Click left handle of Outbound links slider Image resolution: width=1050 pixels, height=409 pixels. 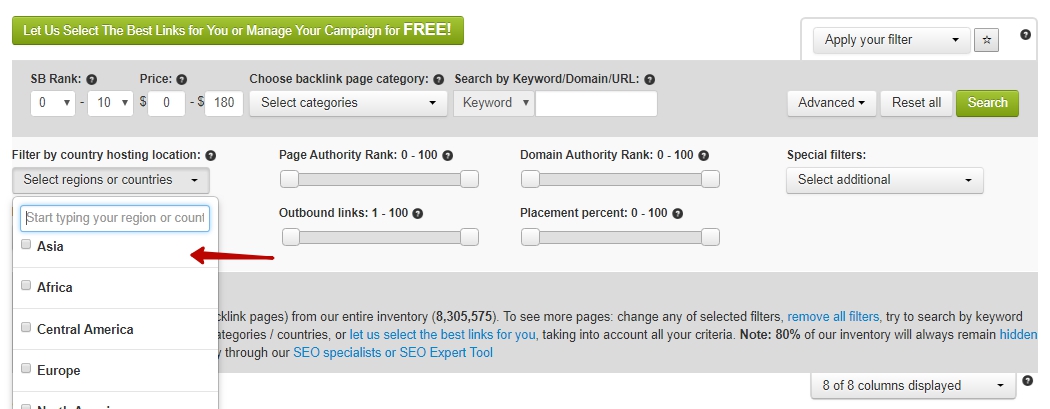[x=291, y=237]
